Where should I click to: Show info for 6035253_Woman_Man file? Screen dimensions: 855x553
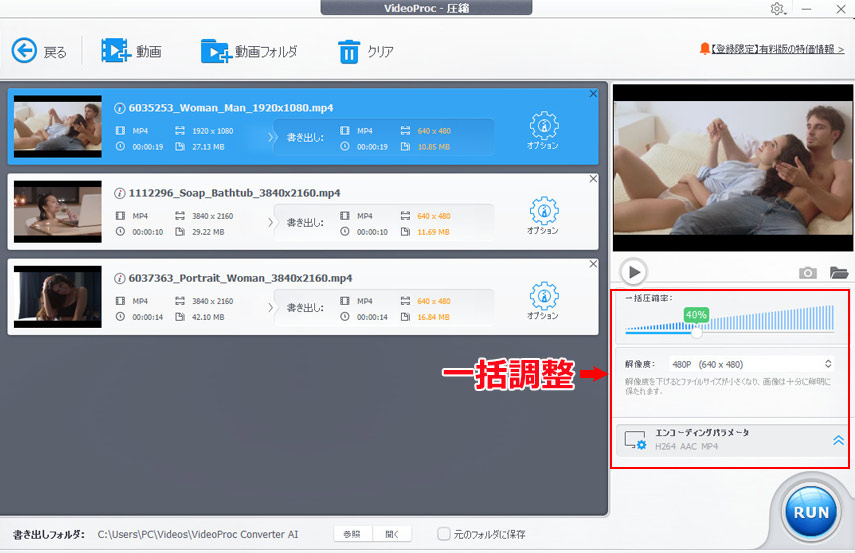coord(119,108)
